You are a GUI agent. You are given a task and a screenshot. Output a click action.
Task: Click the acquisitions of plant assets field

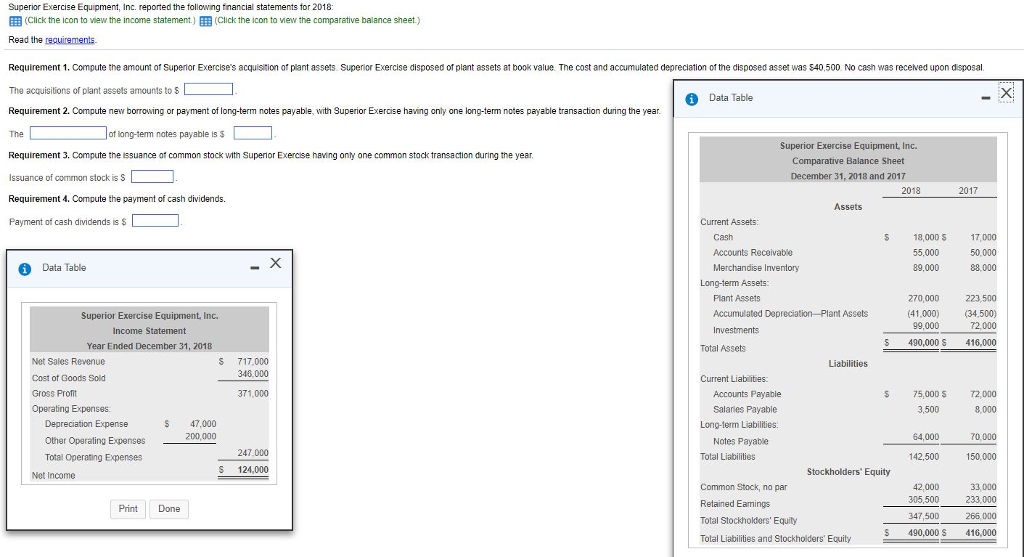click(x=209, y=89)
